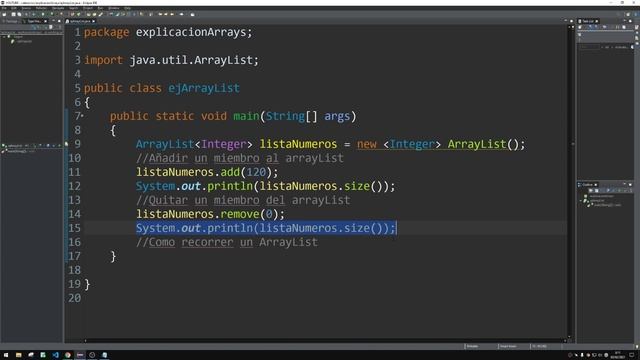
Task: Maximize the Package Explorer view
Action: (x=59, y=21)
